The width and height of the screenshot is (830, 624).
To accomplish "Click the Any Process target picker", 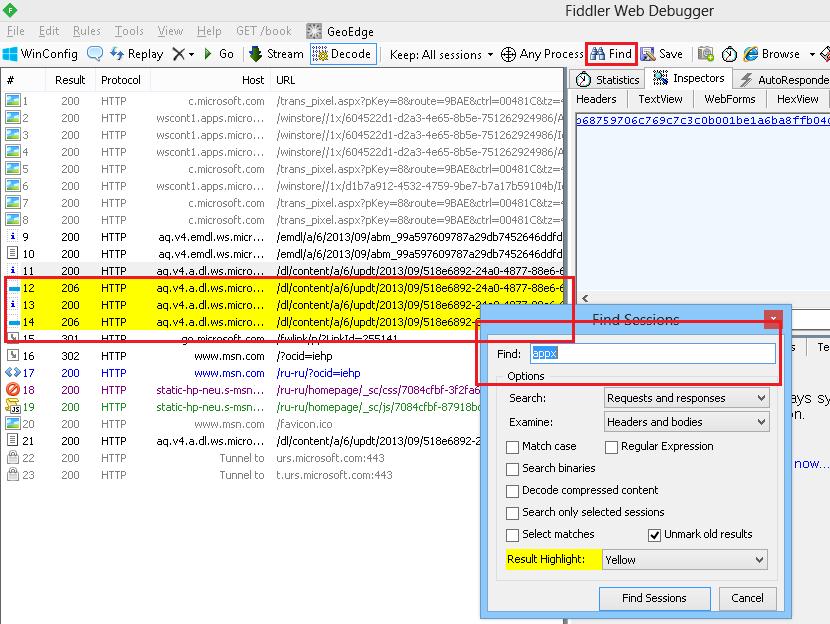I will pyautogui.click(x=542, y=54).
